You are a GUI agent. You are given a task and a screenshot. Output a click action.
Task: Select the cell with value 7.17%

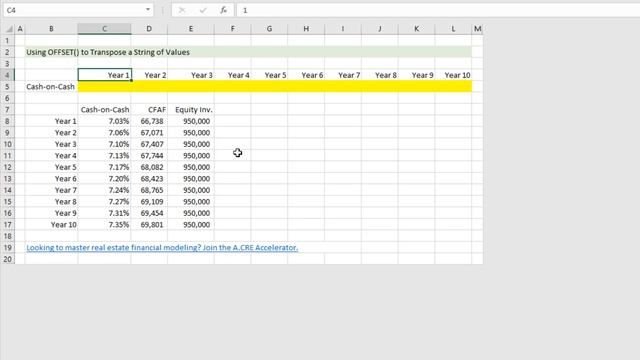point(104,167)
